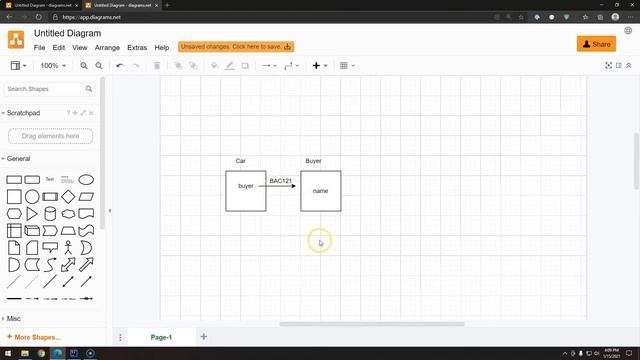Select the triangle shape in General
This screenshot has height=360, width=640.
[x=32, y=214]
